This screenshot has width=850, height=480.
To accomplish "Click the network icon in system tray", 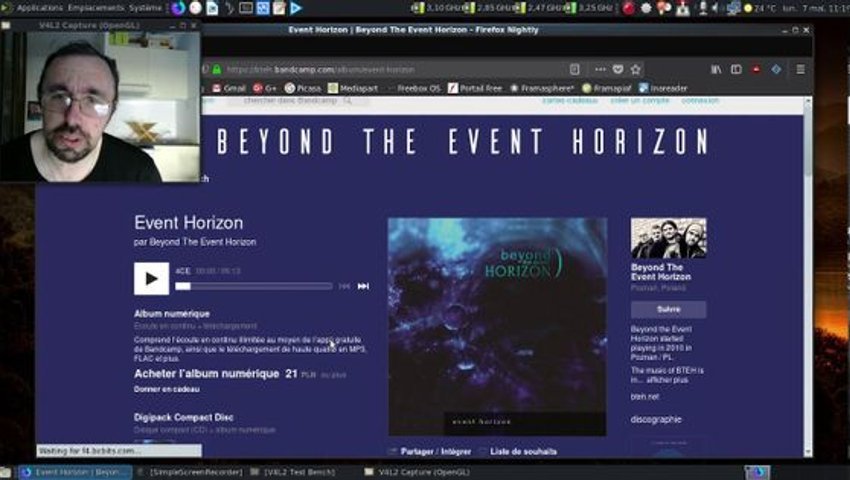I will pos(733,8).
